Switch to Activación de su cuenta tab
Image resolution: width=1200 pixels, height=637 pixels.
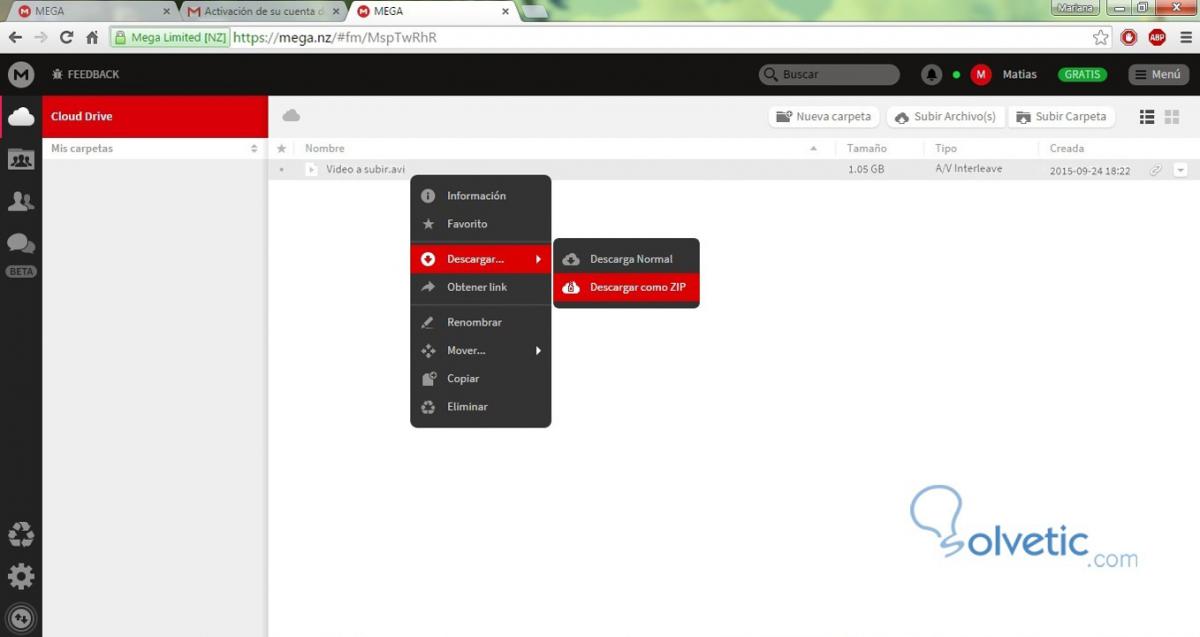click(263, 12)
